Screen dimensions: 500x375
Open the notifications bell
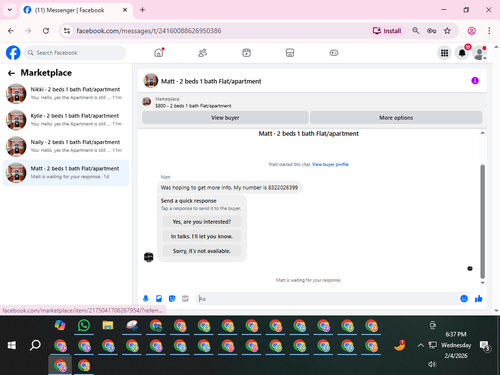(x=462, y=53)
